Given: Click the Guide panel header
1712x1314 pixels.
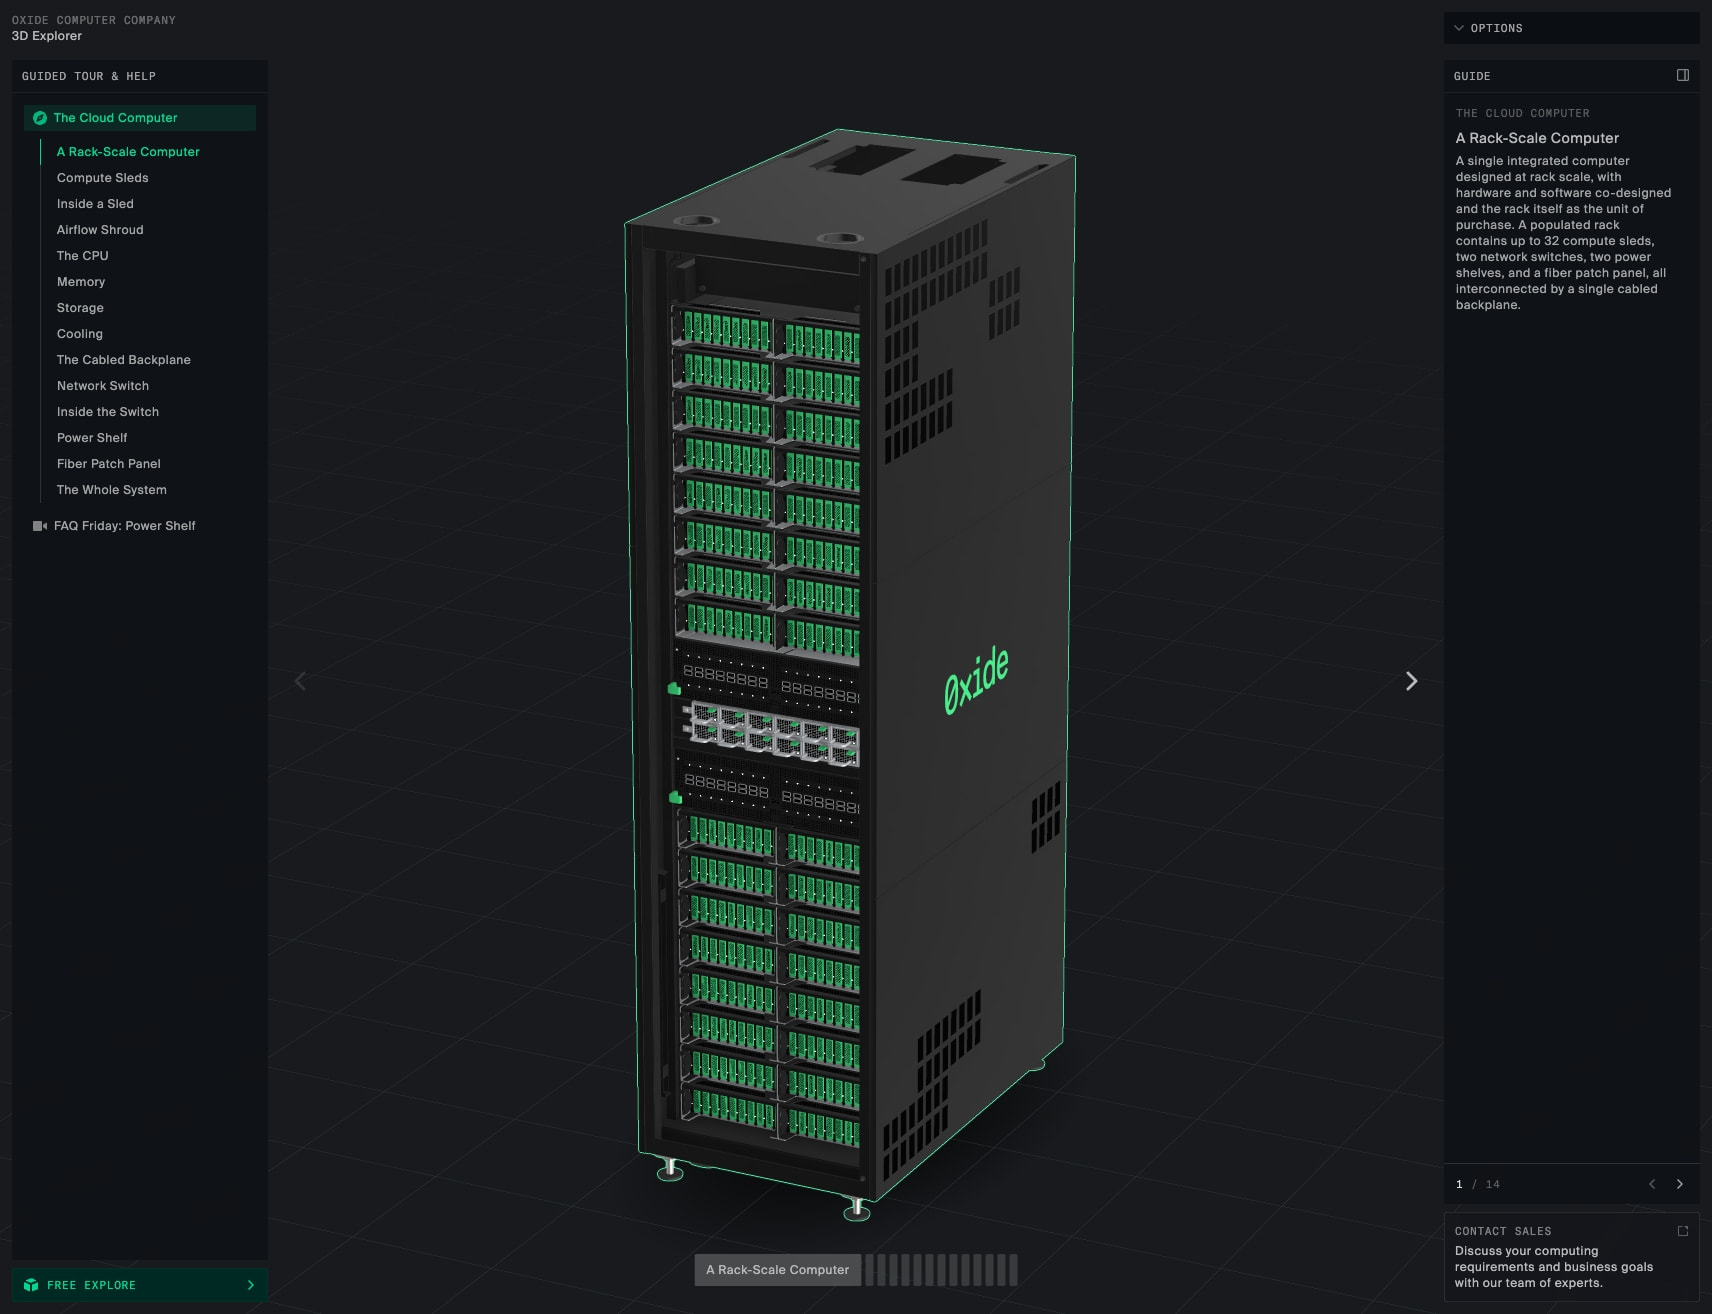Looking at the screenshot, I should pyautogui.click(x=1472, y=76).
